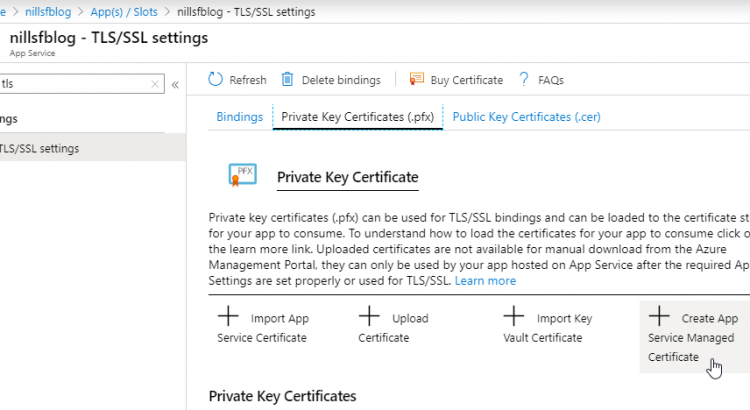Screen dimensions: 750x410
Task: Click the Buy Certificate badge icon
Action: (x=416, y=79)
